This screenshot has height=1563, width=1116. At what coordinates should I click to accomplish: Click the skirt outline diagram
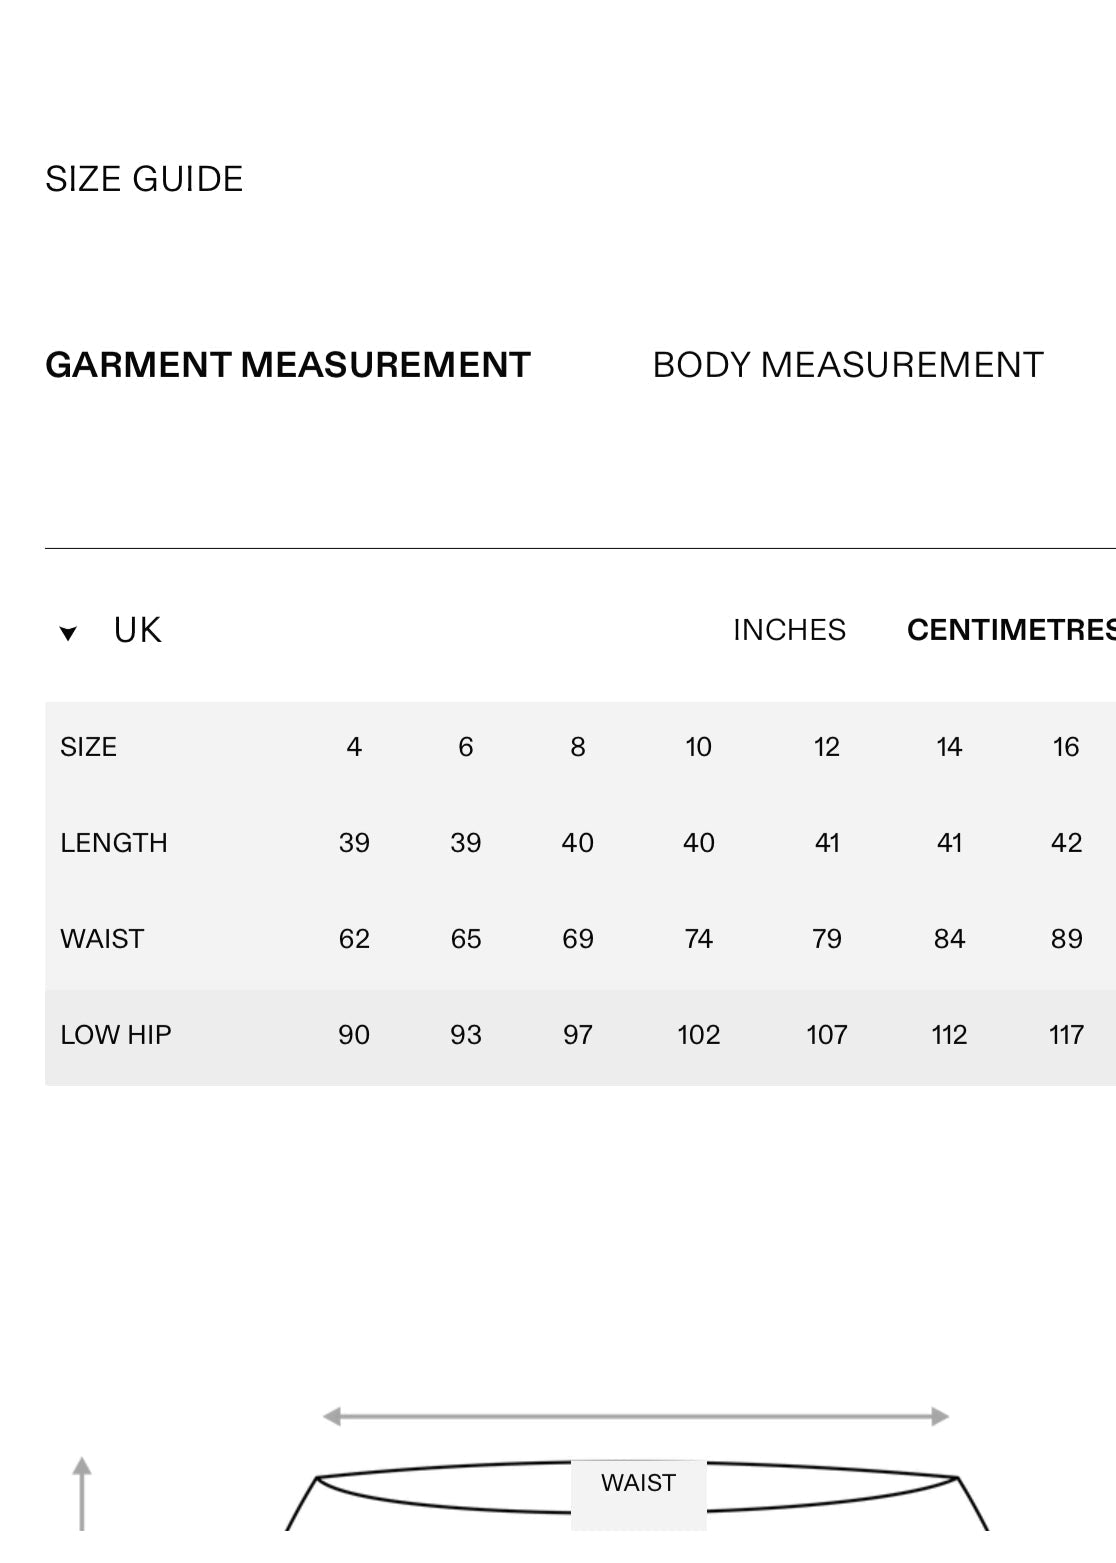click(x=637, y=1496)
